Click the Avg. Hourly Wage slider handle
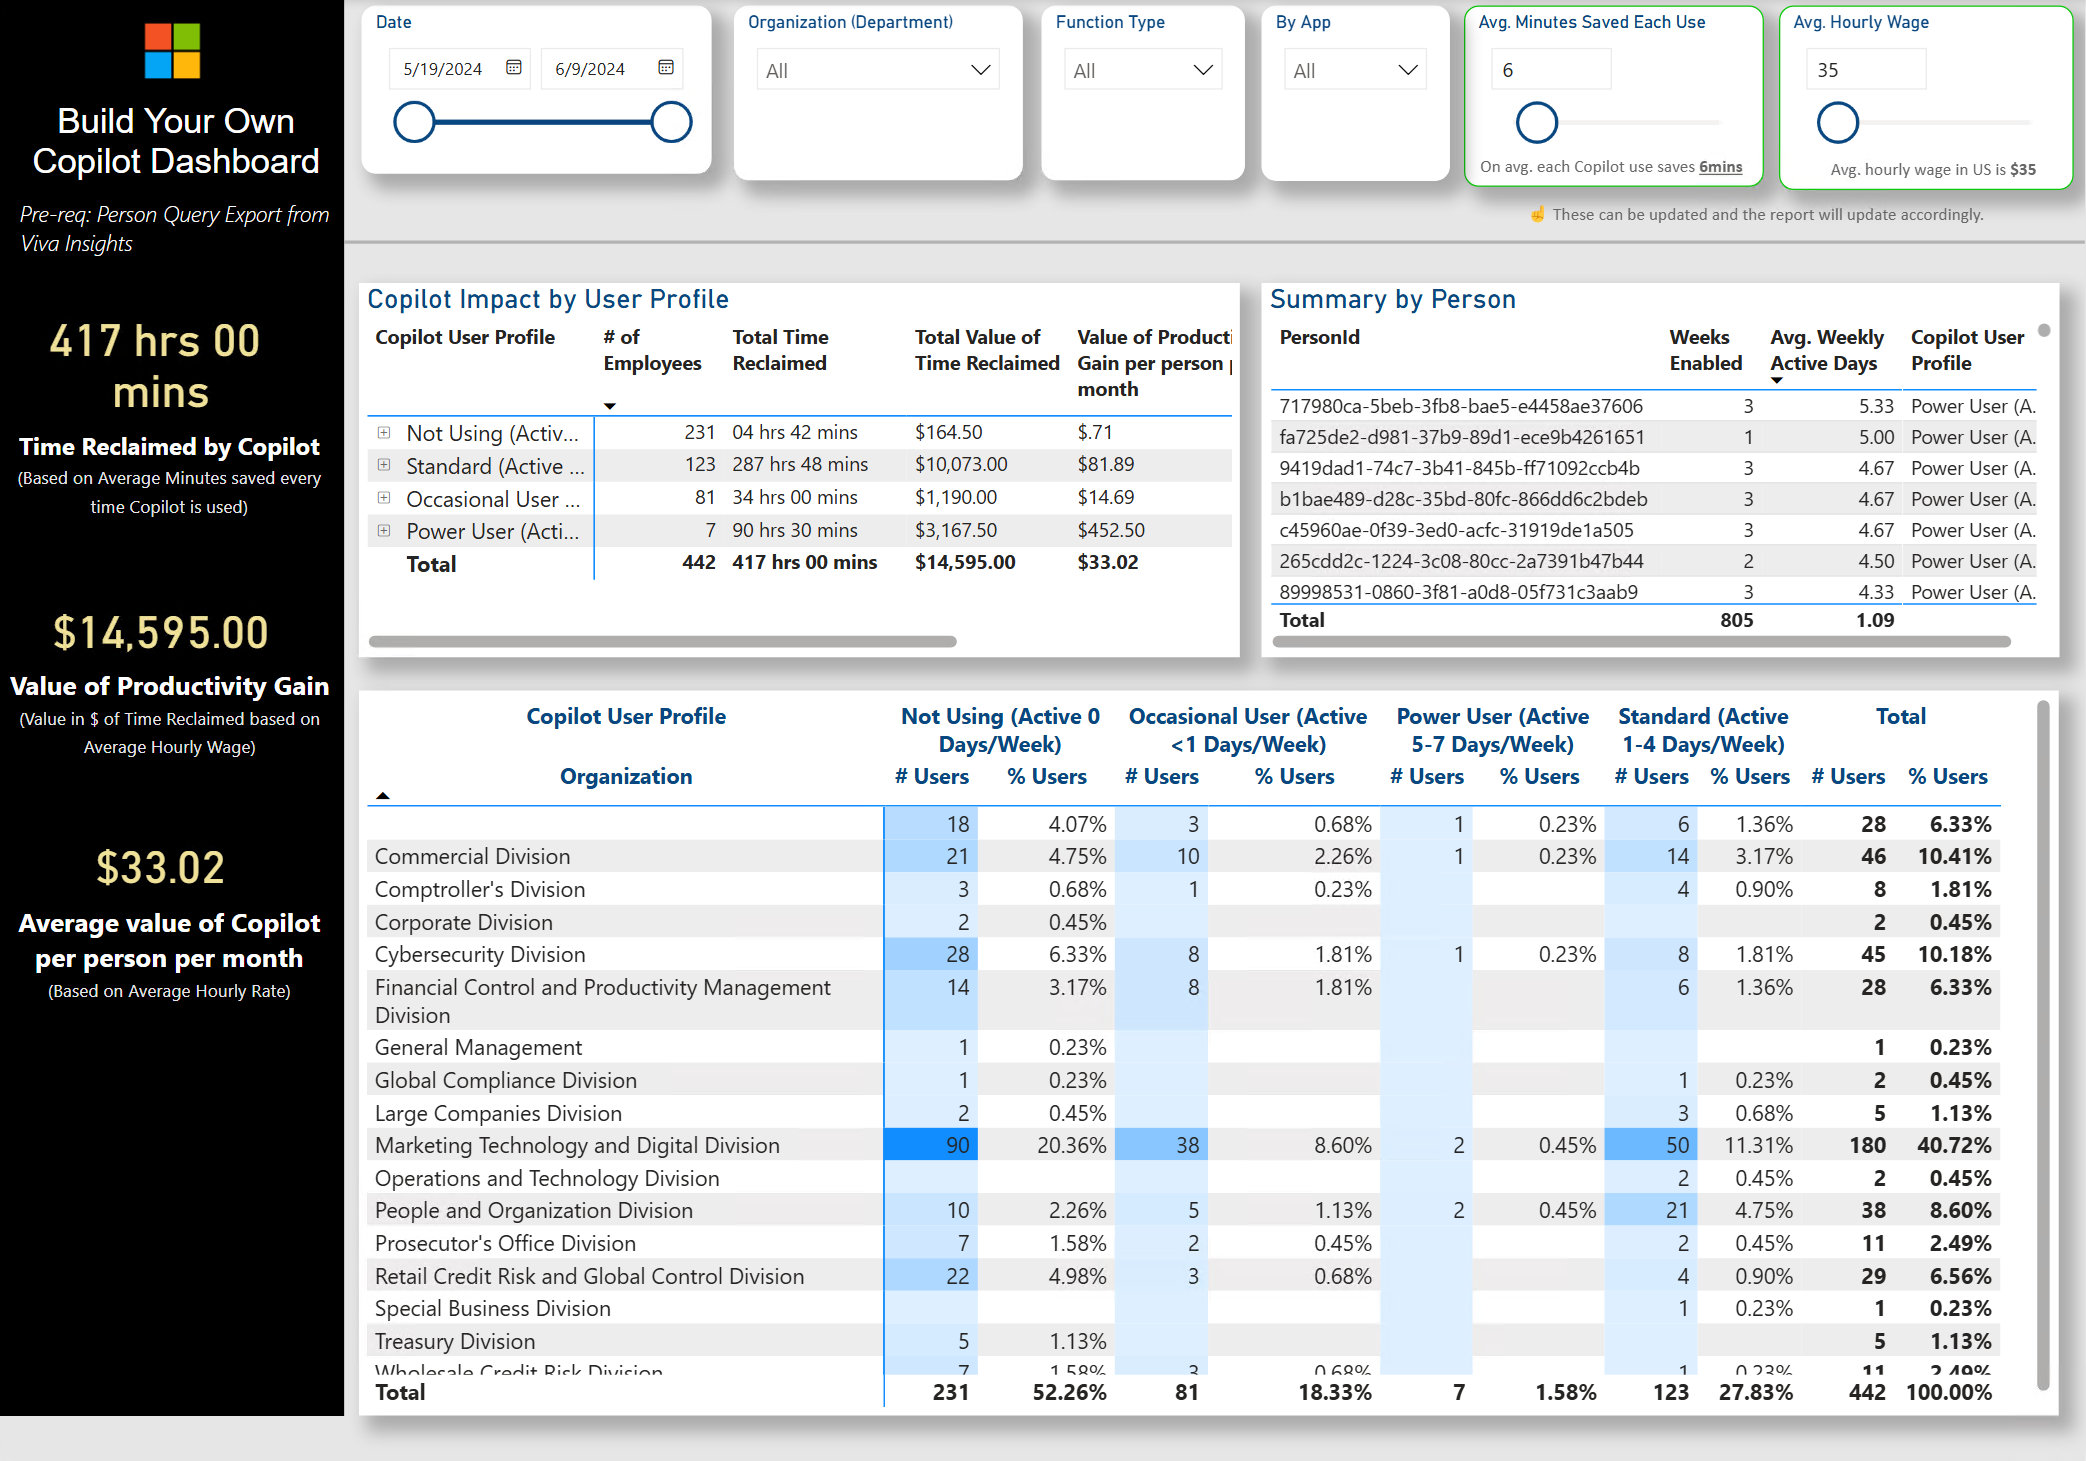 click(x=1837, y=122)
